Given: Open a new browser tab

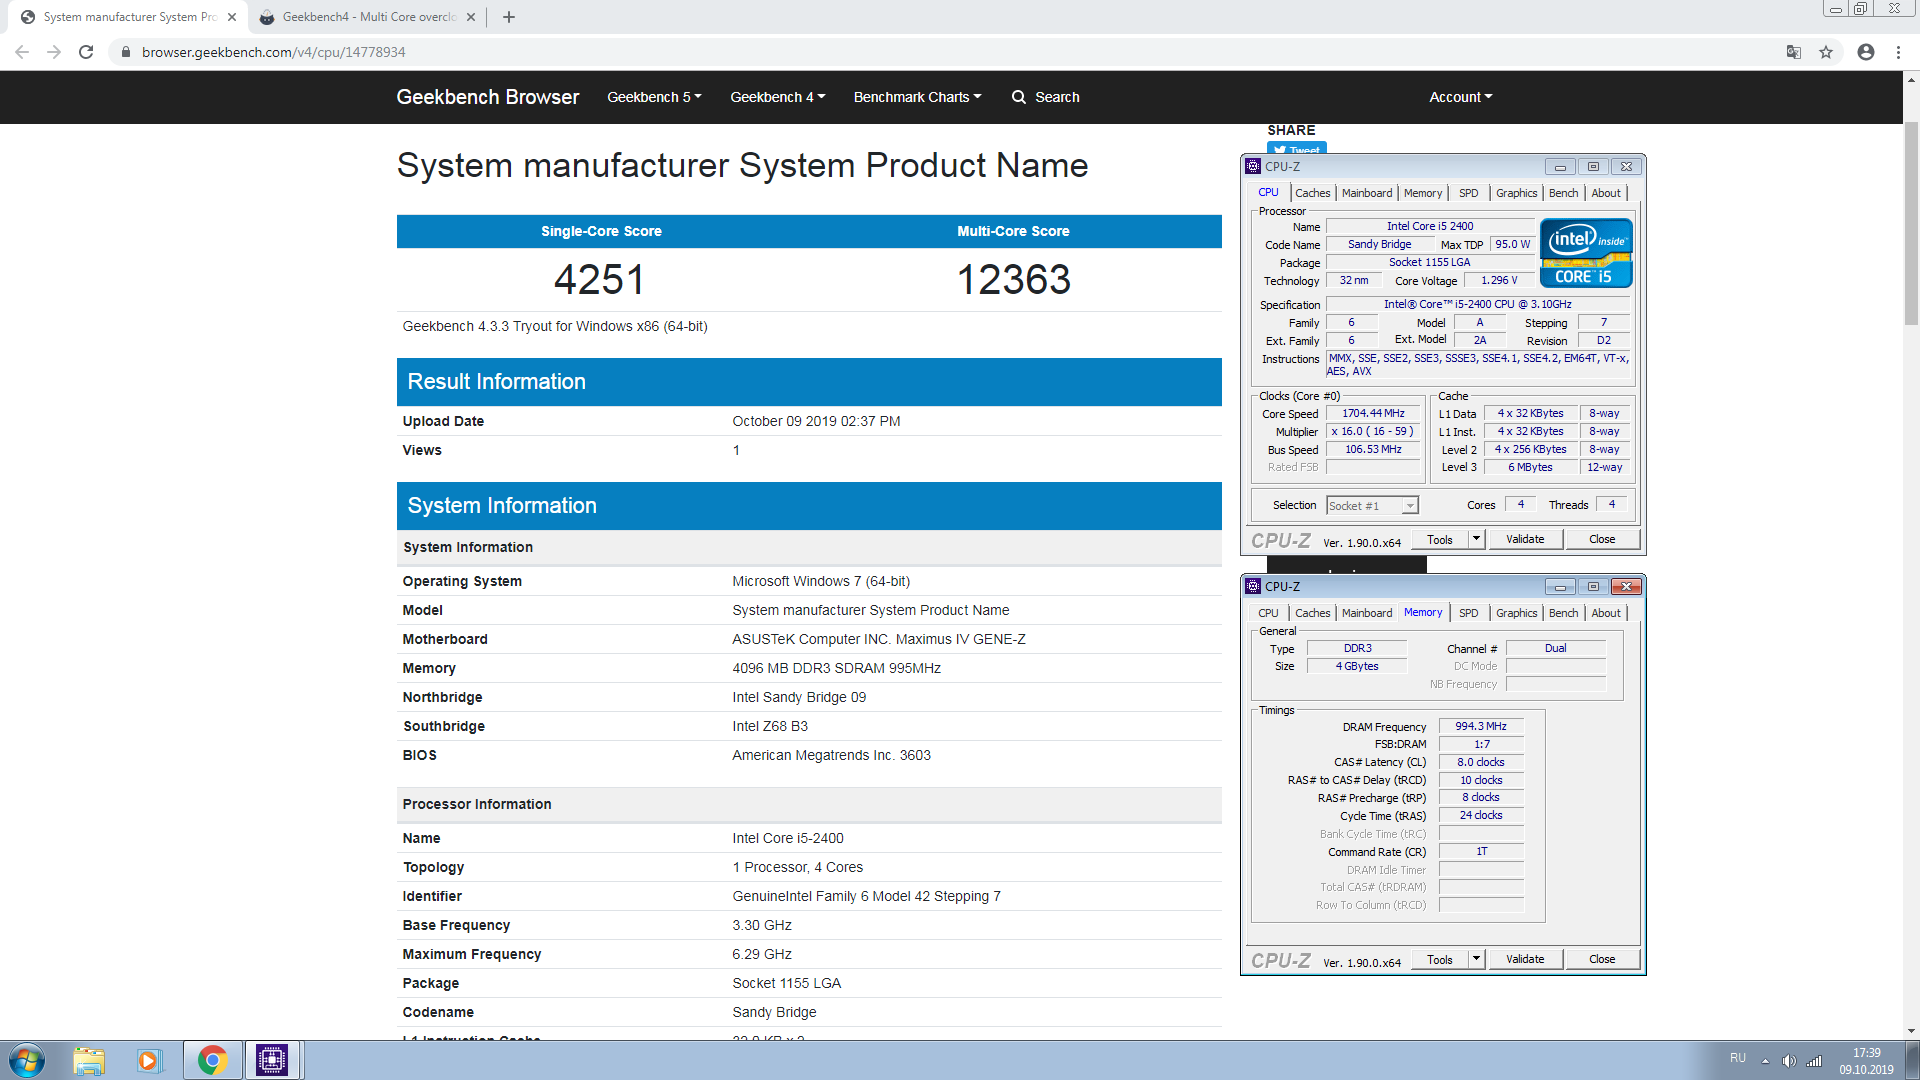Looking at the screenshot, I should coord(509,17).
